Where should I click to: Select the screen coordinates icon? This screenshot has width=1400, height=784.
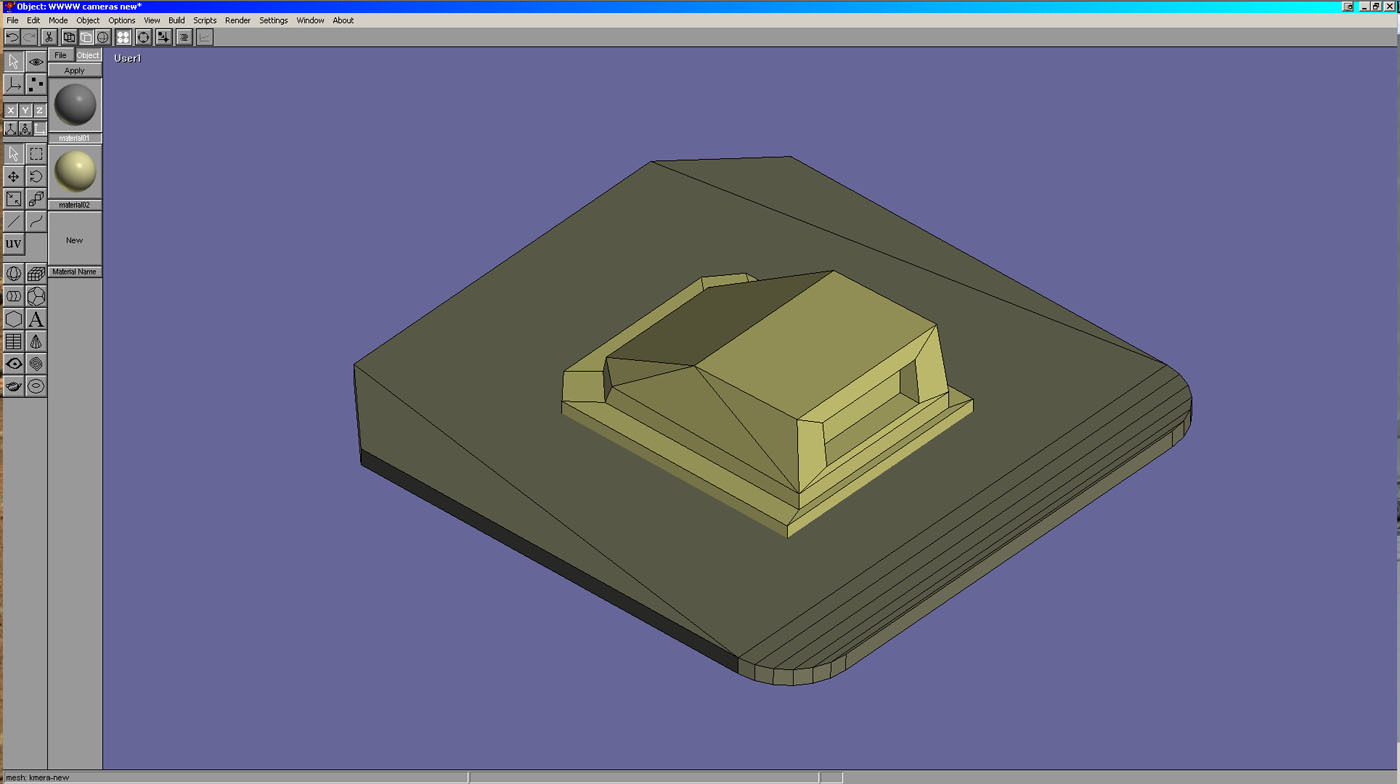(39, 129)
